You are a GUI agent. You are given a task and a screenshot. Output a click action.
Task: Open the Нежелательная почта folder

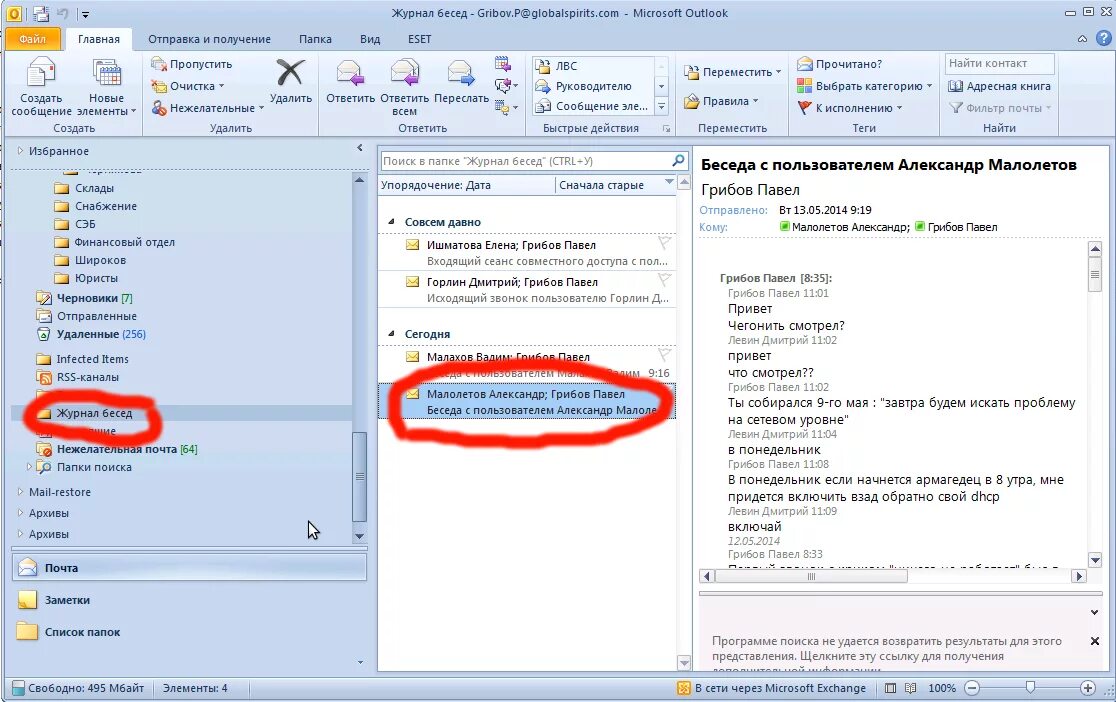tap(117, 449)
